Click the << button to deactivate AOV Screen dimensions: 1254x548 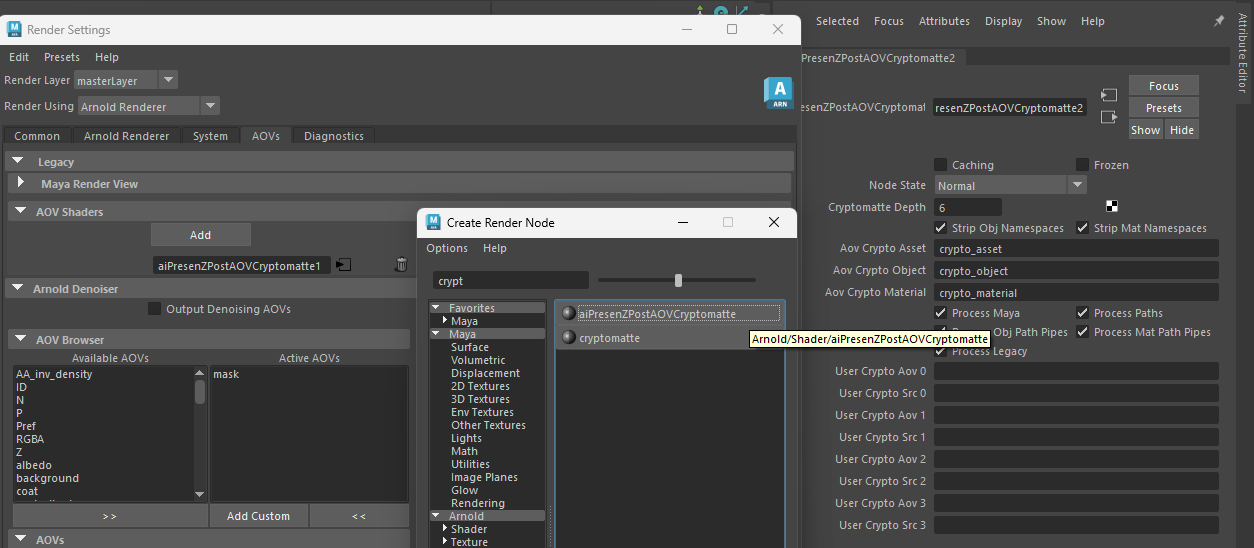[359, 516]
